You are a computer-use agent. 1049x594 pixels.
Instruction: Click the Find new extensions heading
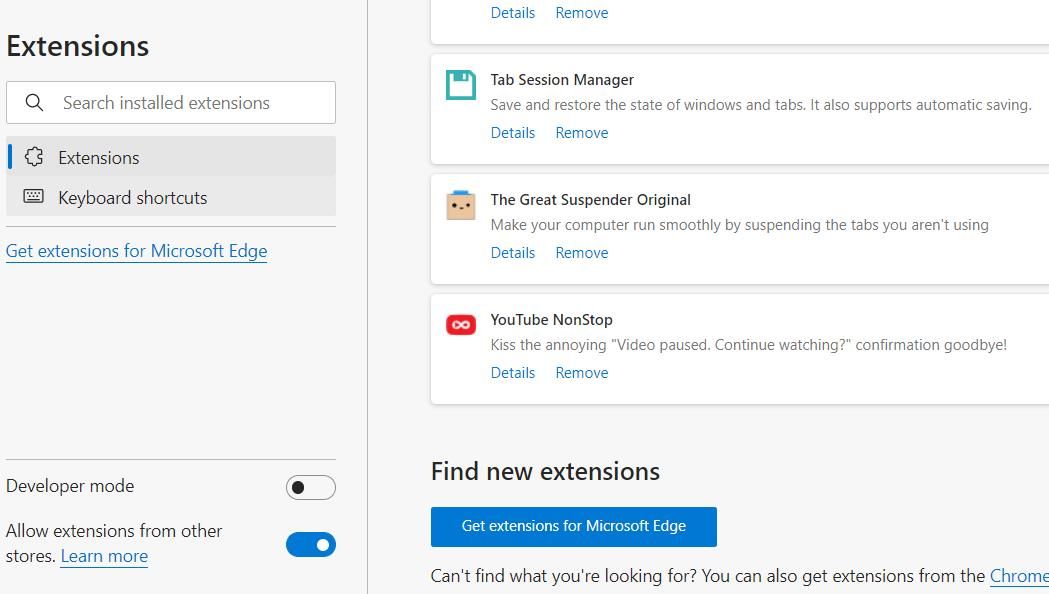545,472
